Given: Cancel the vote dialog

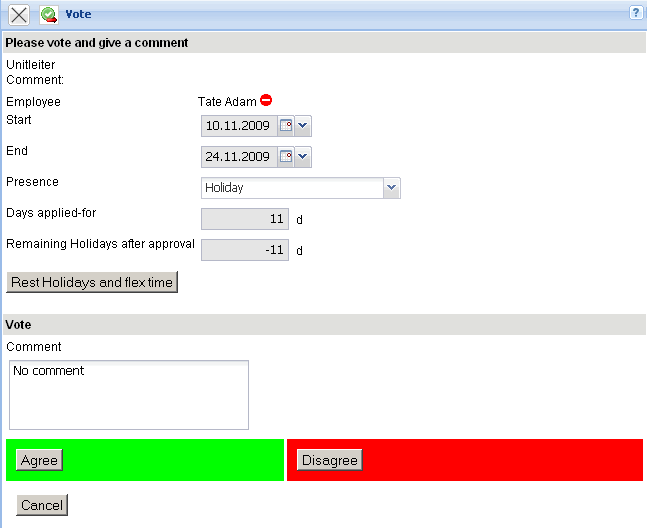Looking at the screenshot, I should (42, 505).
